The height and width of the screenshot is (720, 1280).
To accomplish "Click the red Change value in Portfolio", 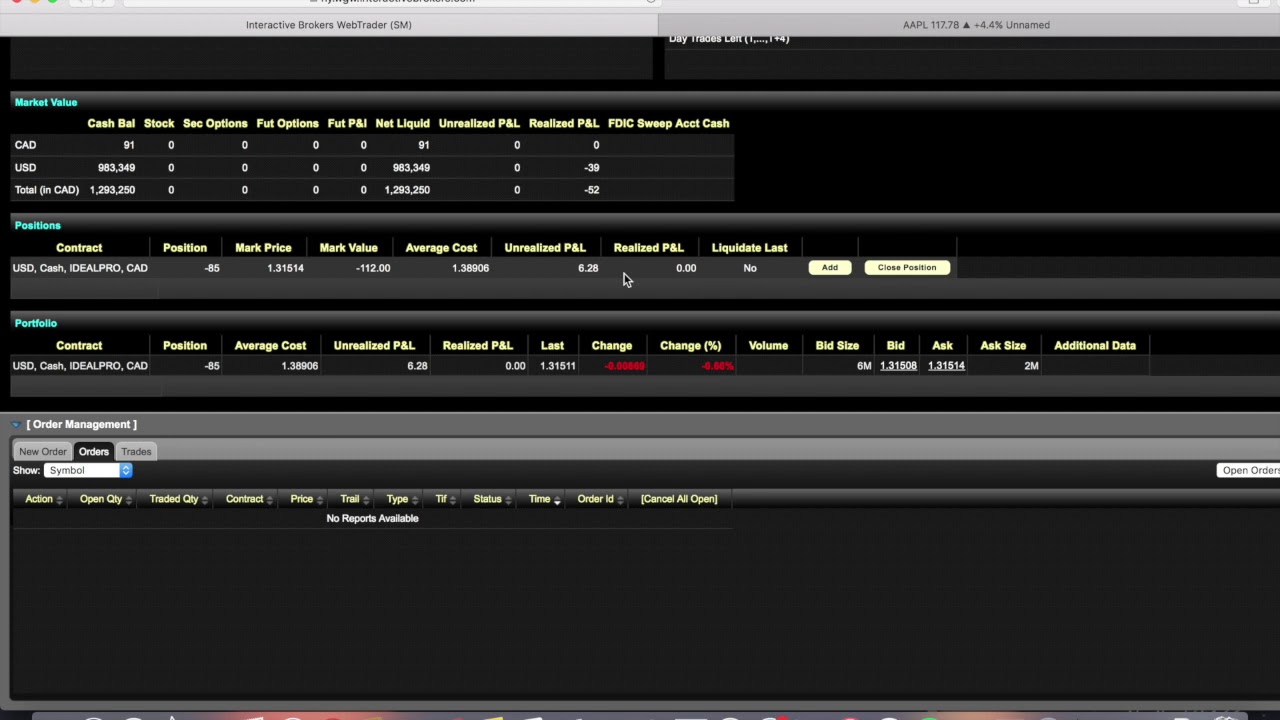I will point(625,366).
